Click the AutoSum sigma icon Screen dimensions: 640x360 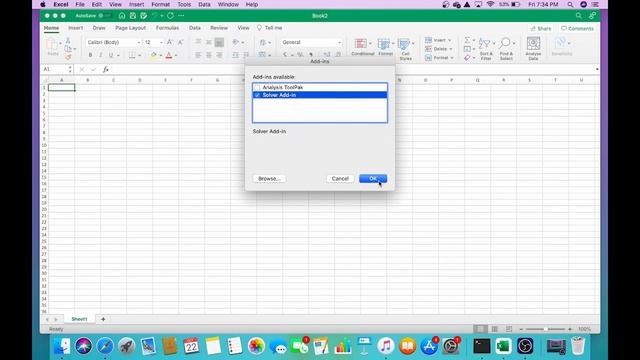click(x=467, y=40)
